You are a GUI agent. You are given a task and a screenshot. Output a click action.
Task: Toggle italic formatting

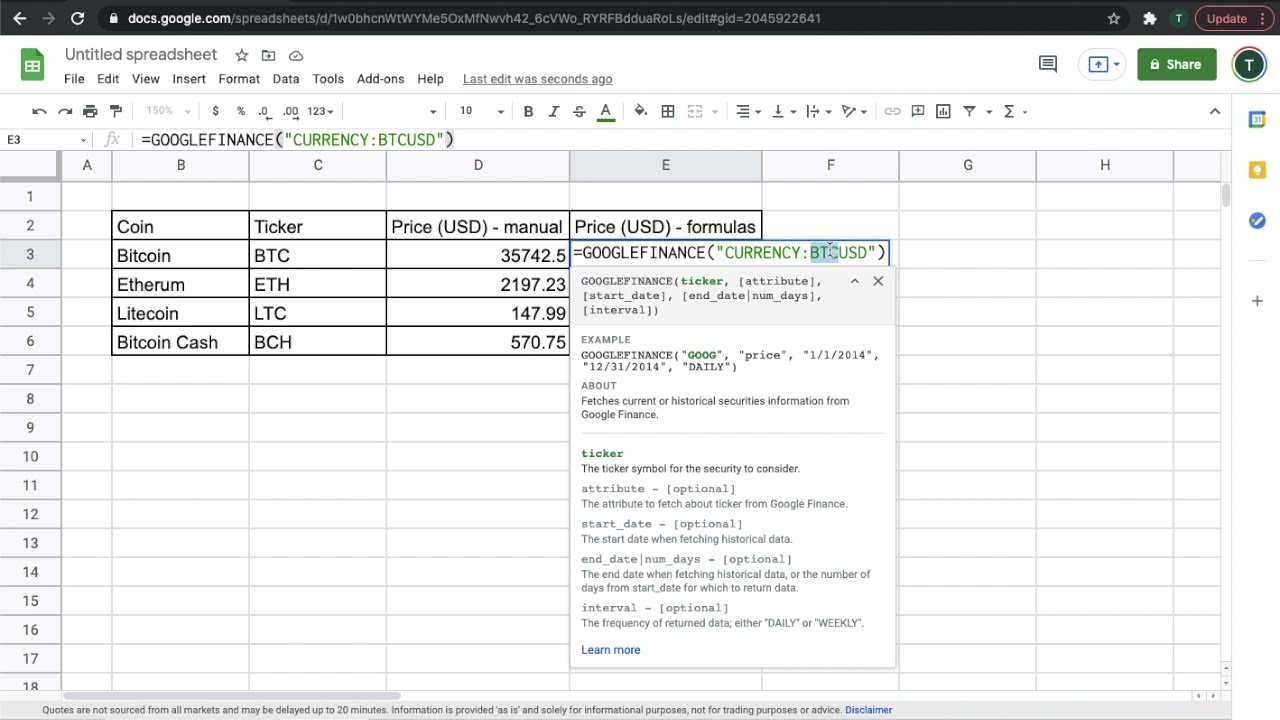(553, 111)
